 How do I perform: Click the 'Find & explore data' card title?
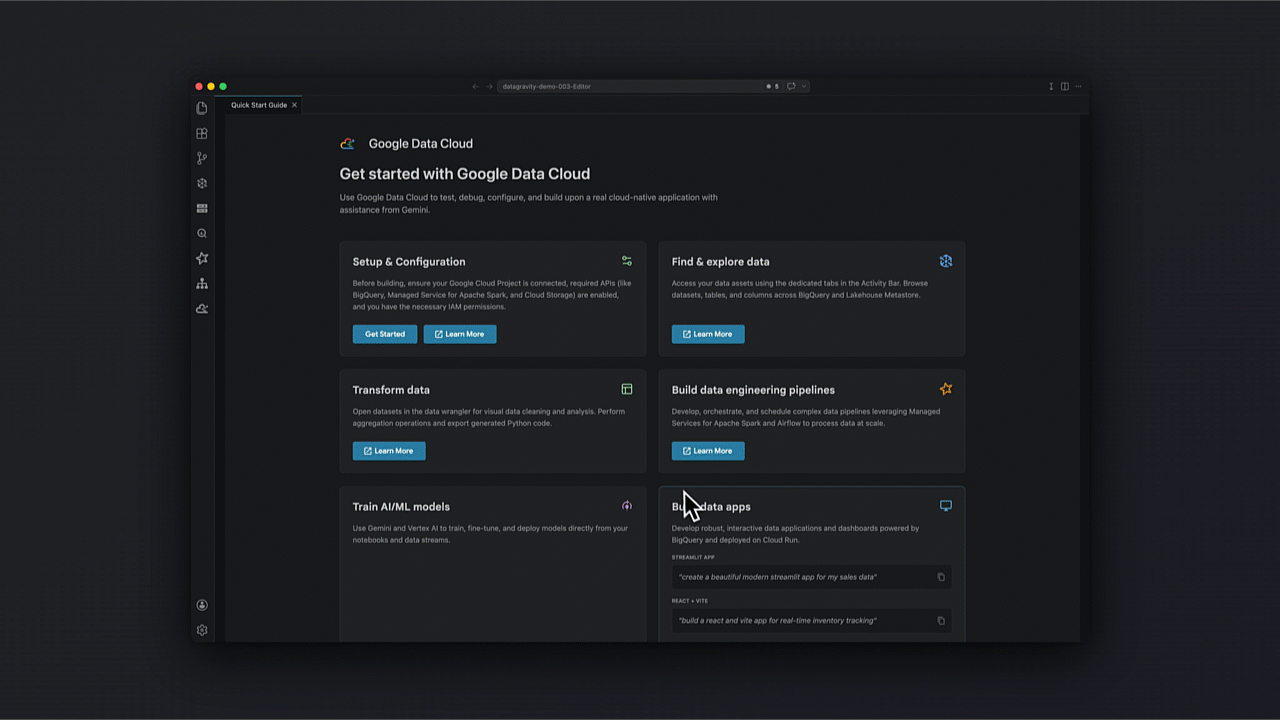(721, 262)
